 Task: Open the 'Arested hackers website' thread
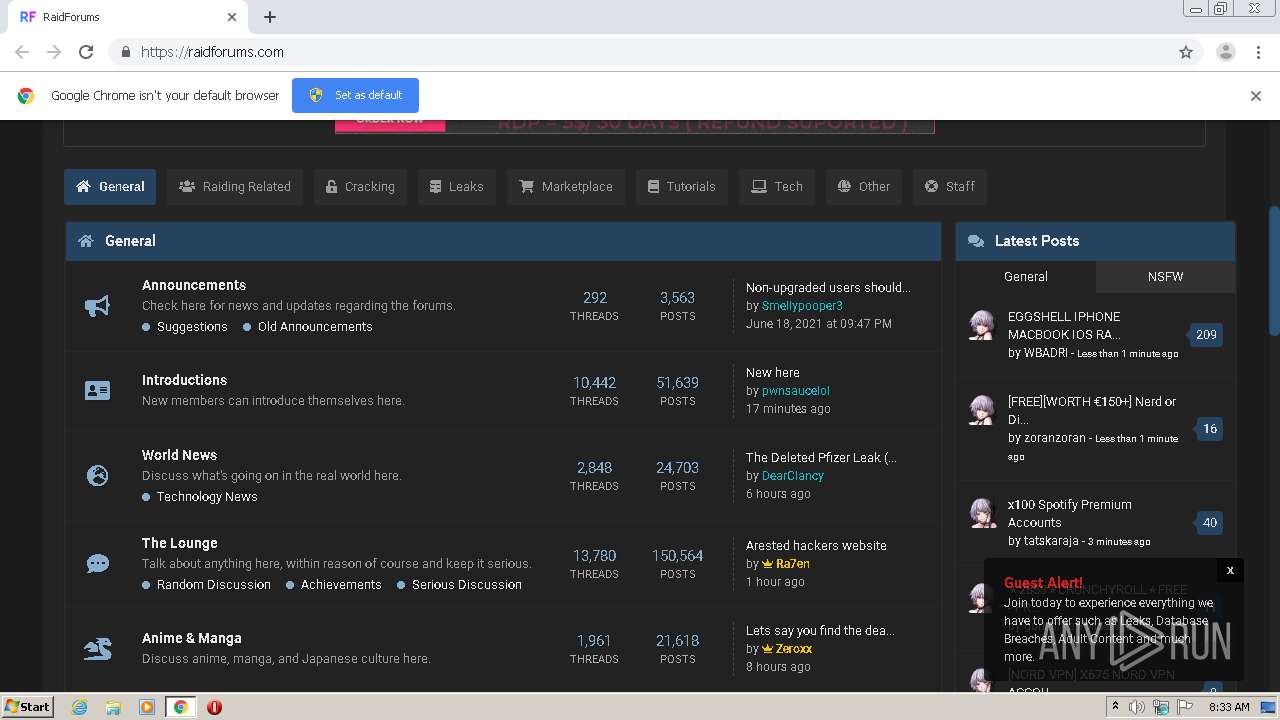(x=816, y=546)
